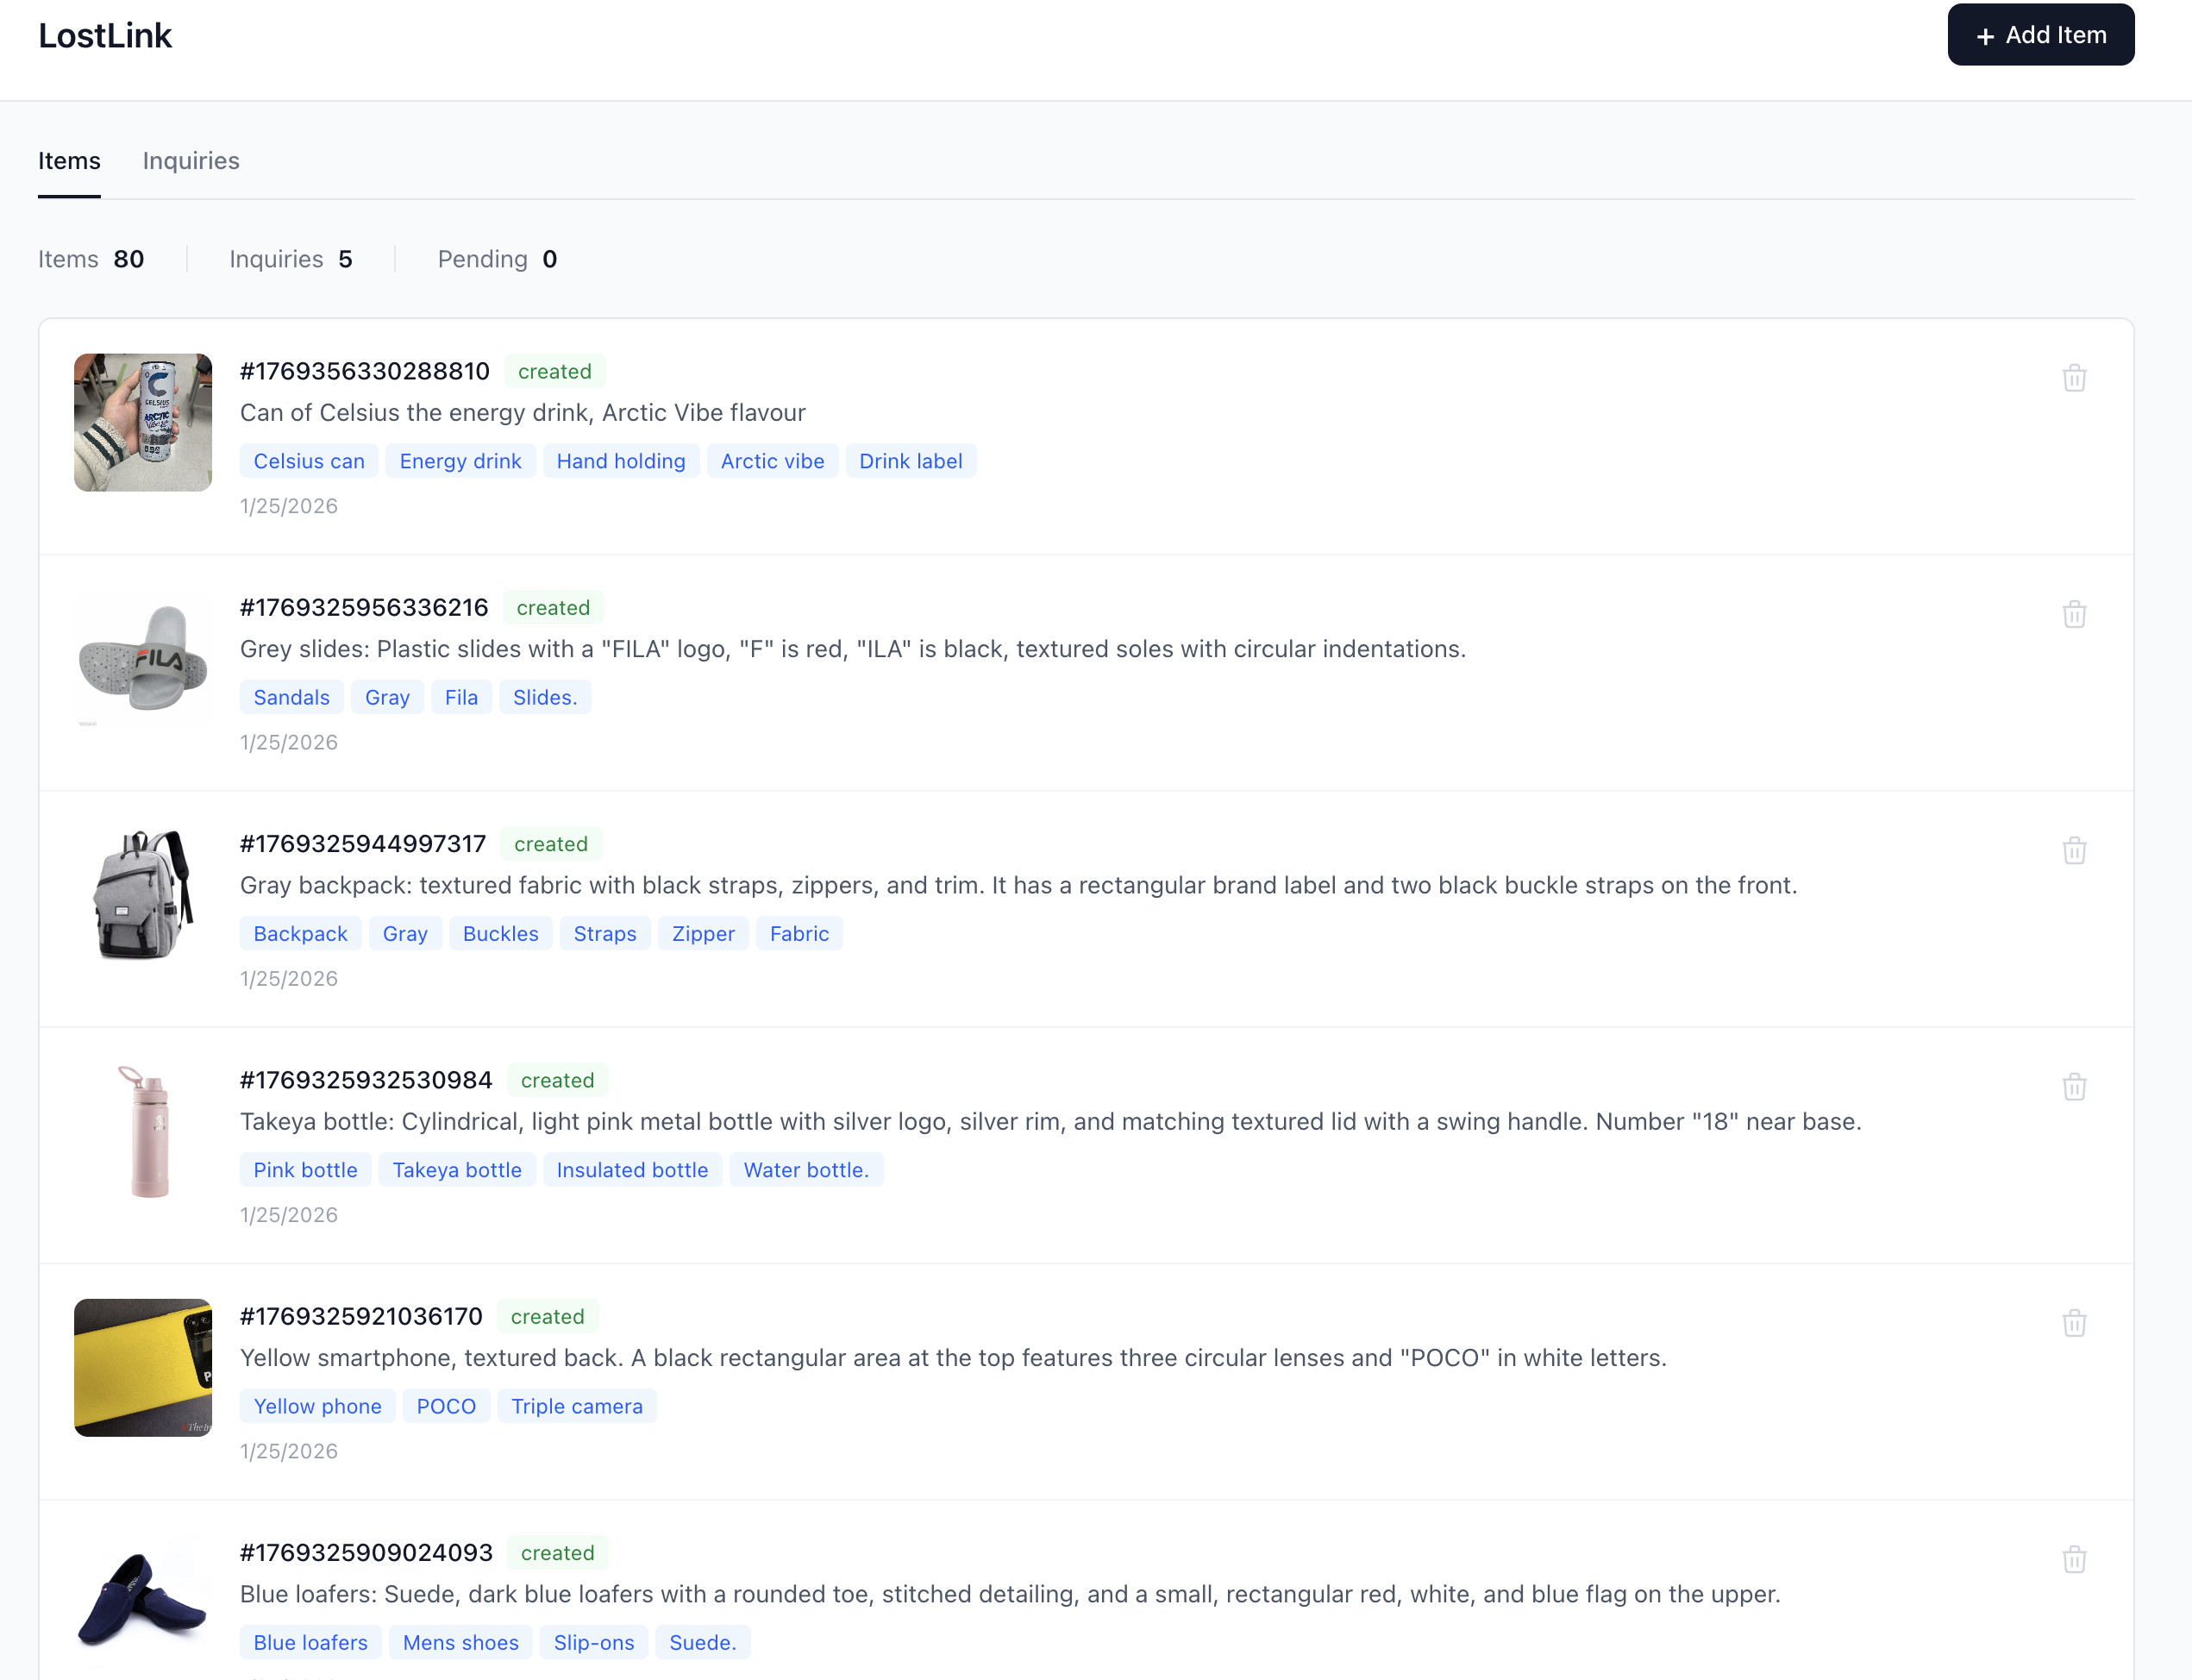2192x1680 pixels.
Task: Click the pink water bottle thumbnail
Action: tap(143, 1131)
